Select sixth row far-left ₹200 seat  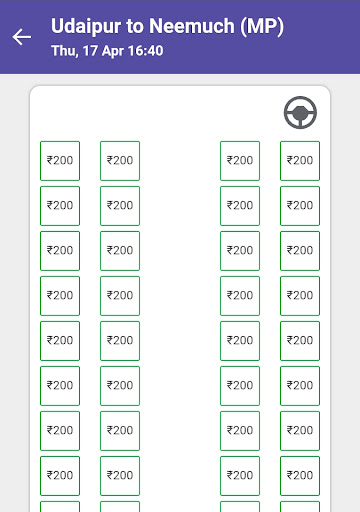point(60,386)
